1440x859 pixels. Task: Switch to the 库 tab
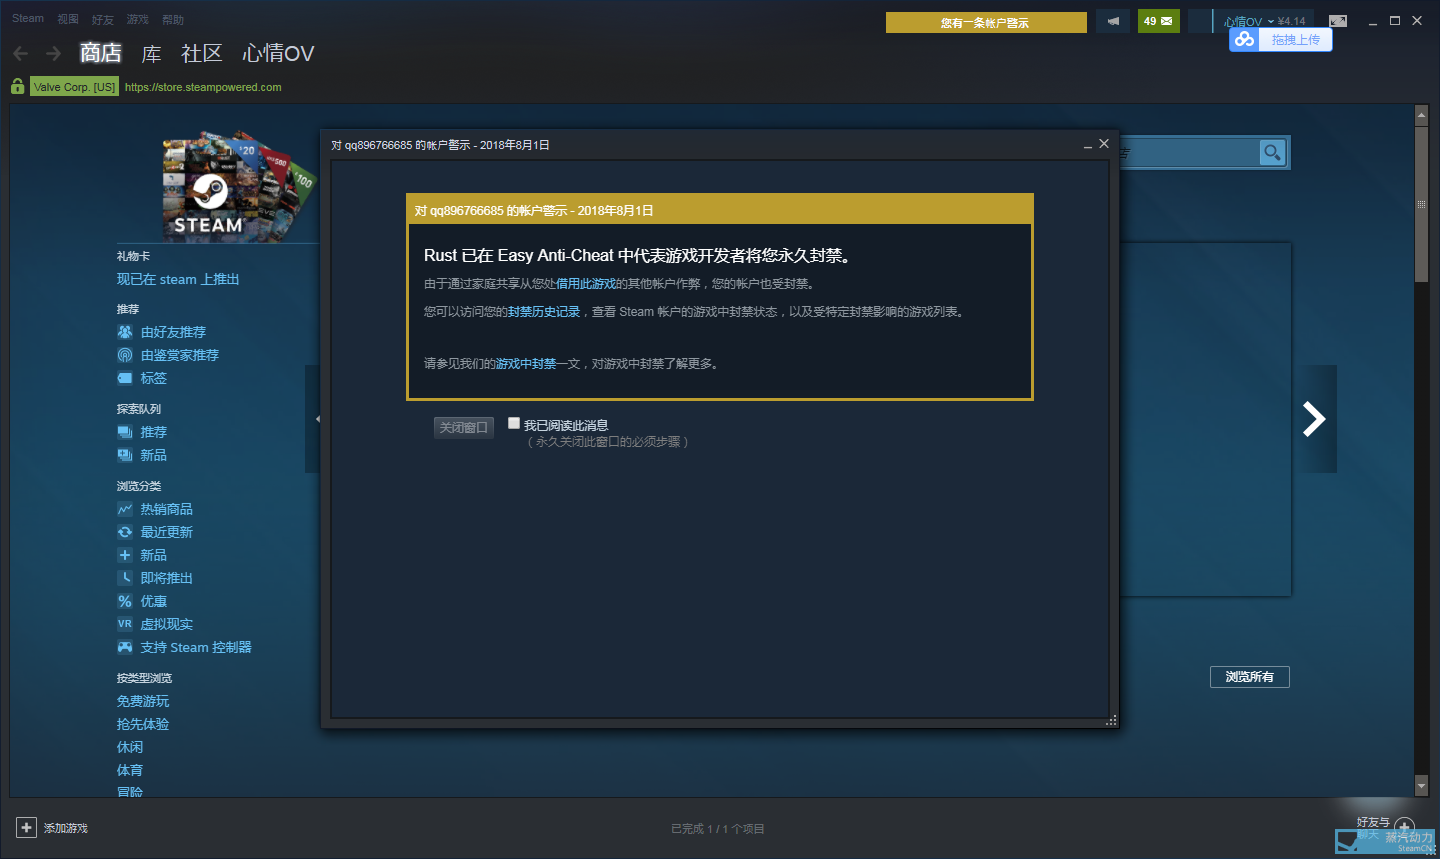point(151,54)
